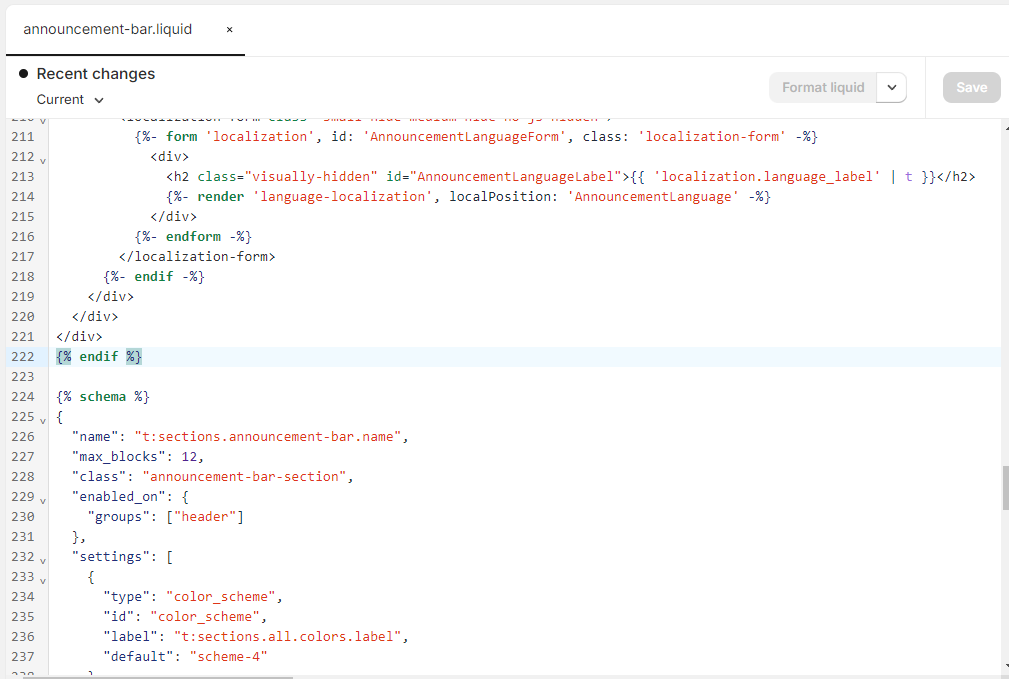Click the vertical scrollbar thumb
The width and height of the screenshot is (1009, 679).
1003,488
